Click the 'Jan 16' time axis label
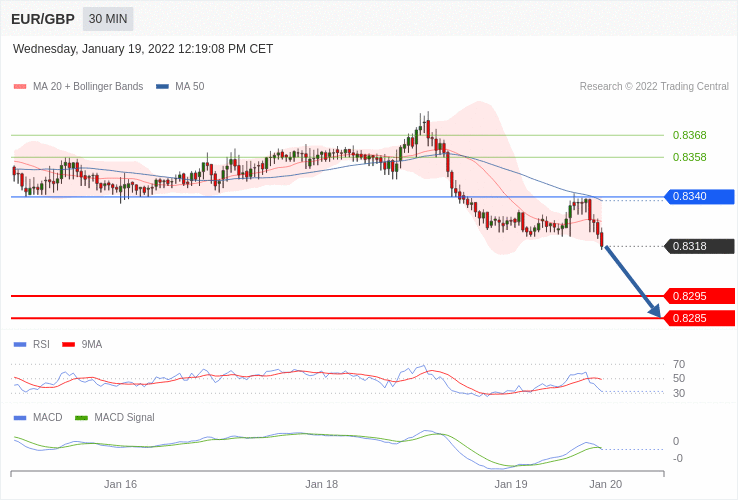Screen dimensions: 738x500 [x=120, y=484]
